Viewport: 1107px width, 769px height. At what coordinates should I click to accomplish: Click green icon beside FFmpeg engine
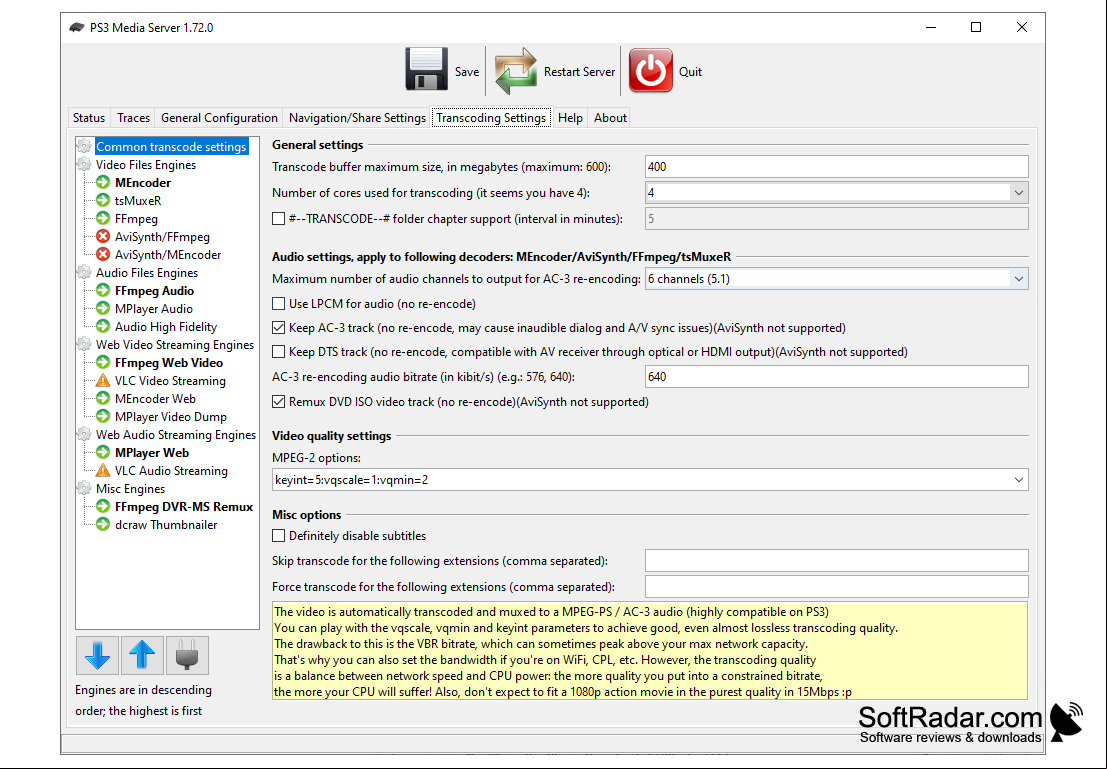tap(103, 219)
